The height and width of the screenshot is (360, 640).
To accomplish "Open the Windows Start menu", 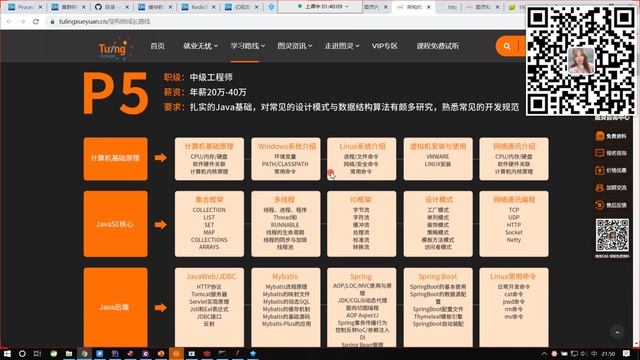I will pos(7,353).
